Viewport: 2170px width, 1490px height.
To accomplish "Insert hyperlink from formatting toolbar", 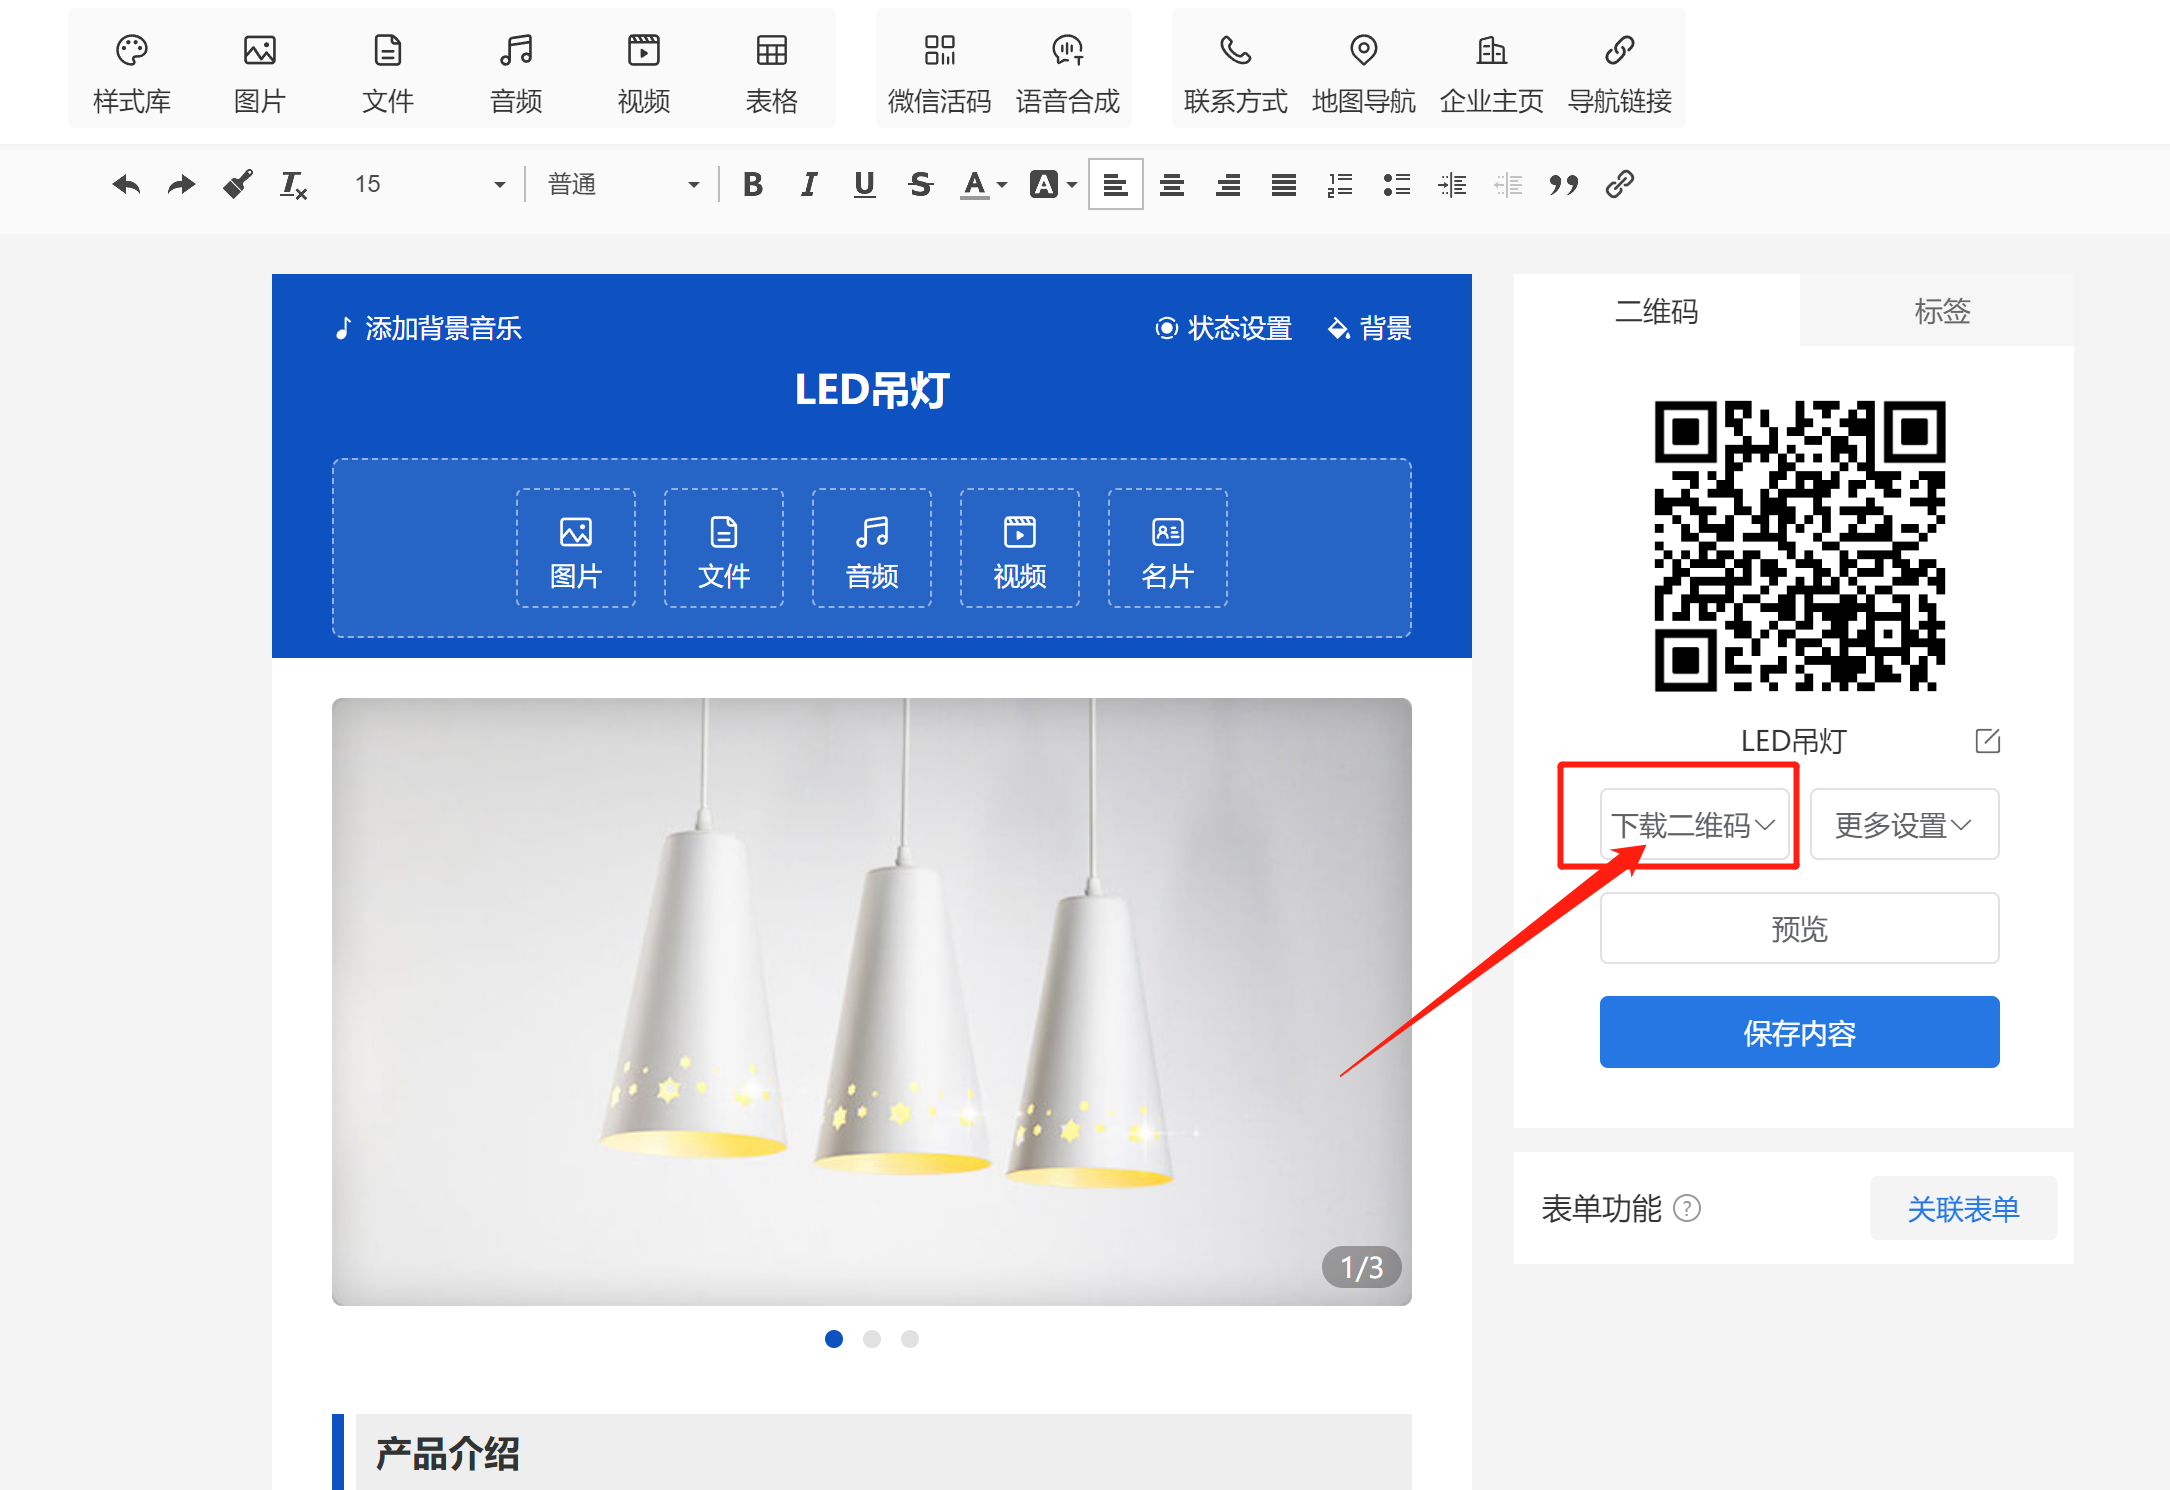I will click(1620, 184).
